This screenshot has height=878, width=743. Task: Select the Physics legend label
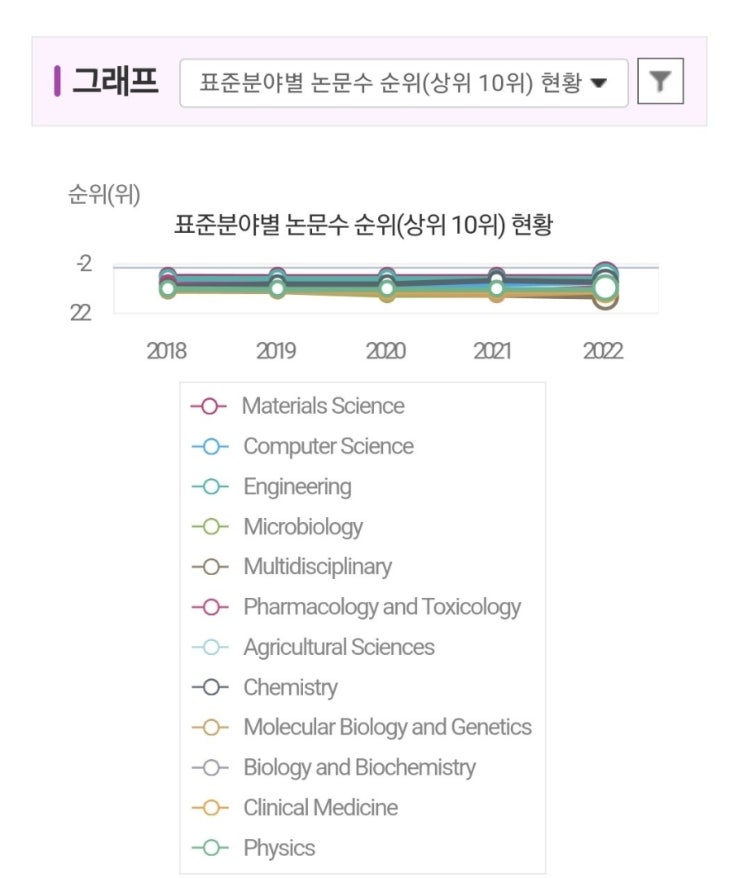[x=279, y=848]
